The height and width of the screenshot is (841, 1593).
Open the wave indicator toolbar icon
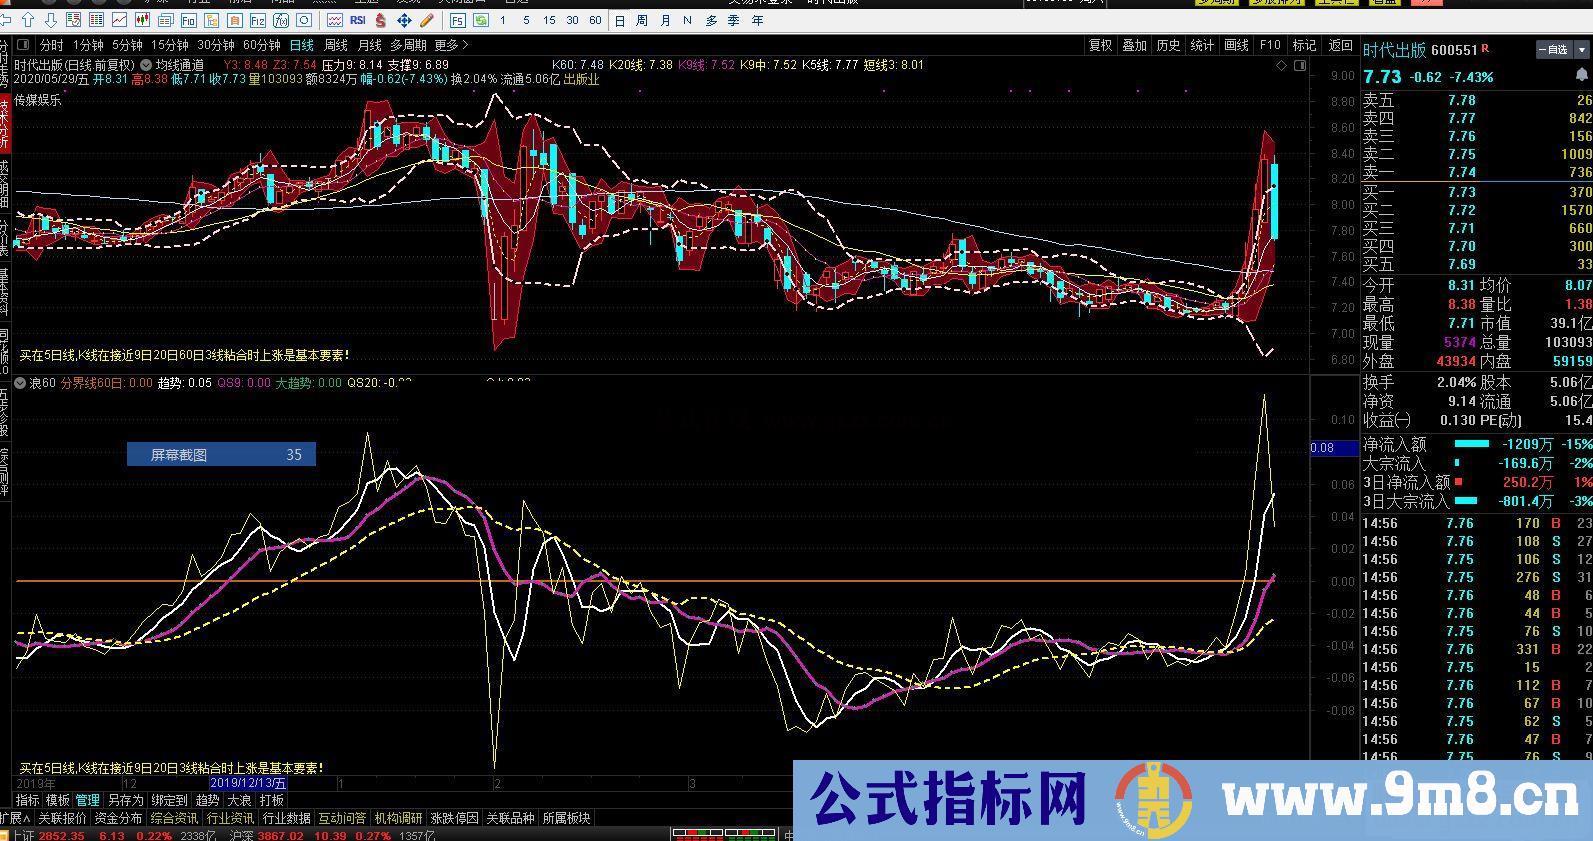(x=334, y=20)
